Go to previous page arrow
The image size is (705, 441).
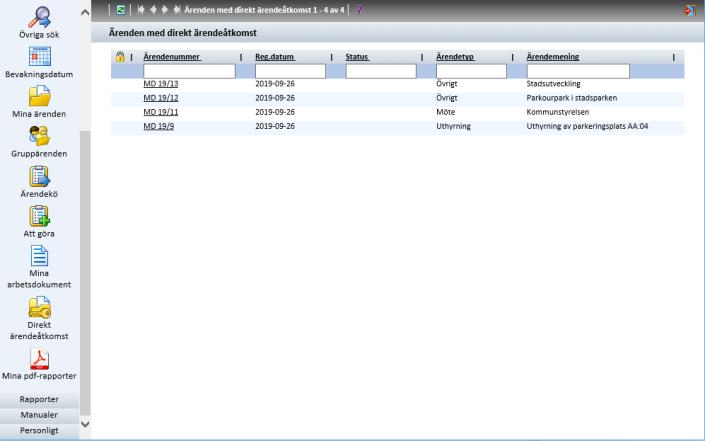(x=153, y=10)
